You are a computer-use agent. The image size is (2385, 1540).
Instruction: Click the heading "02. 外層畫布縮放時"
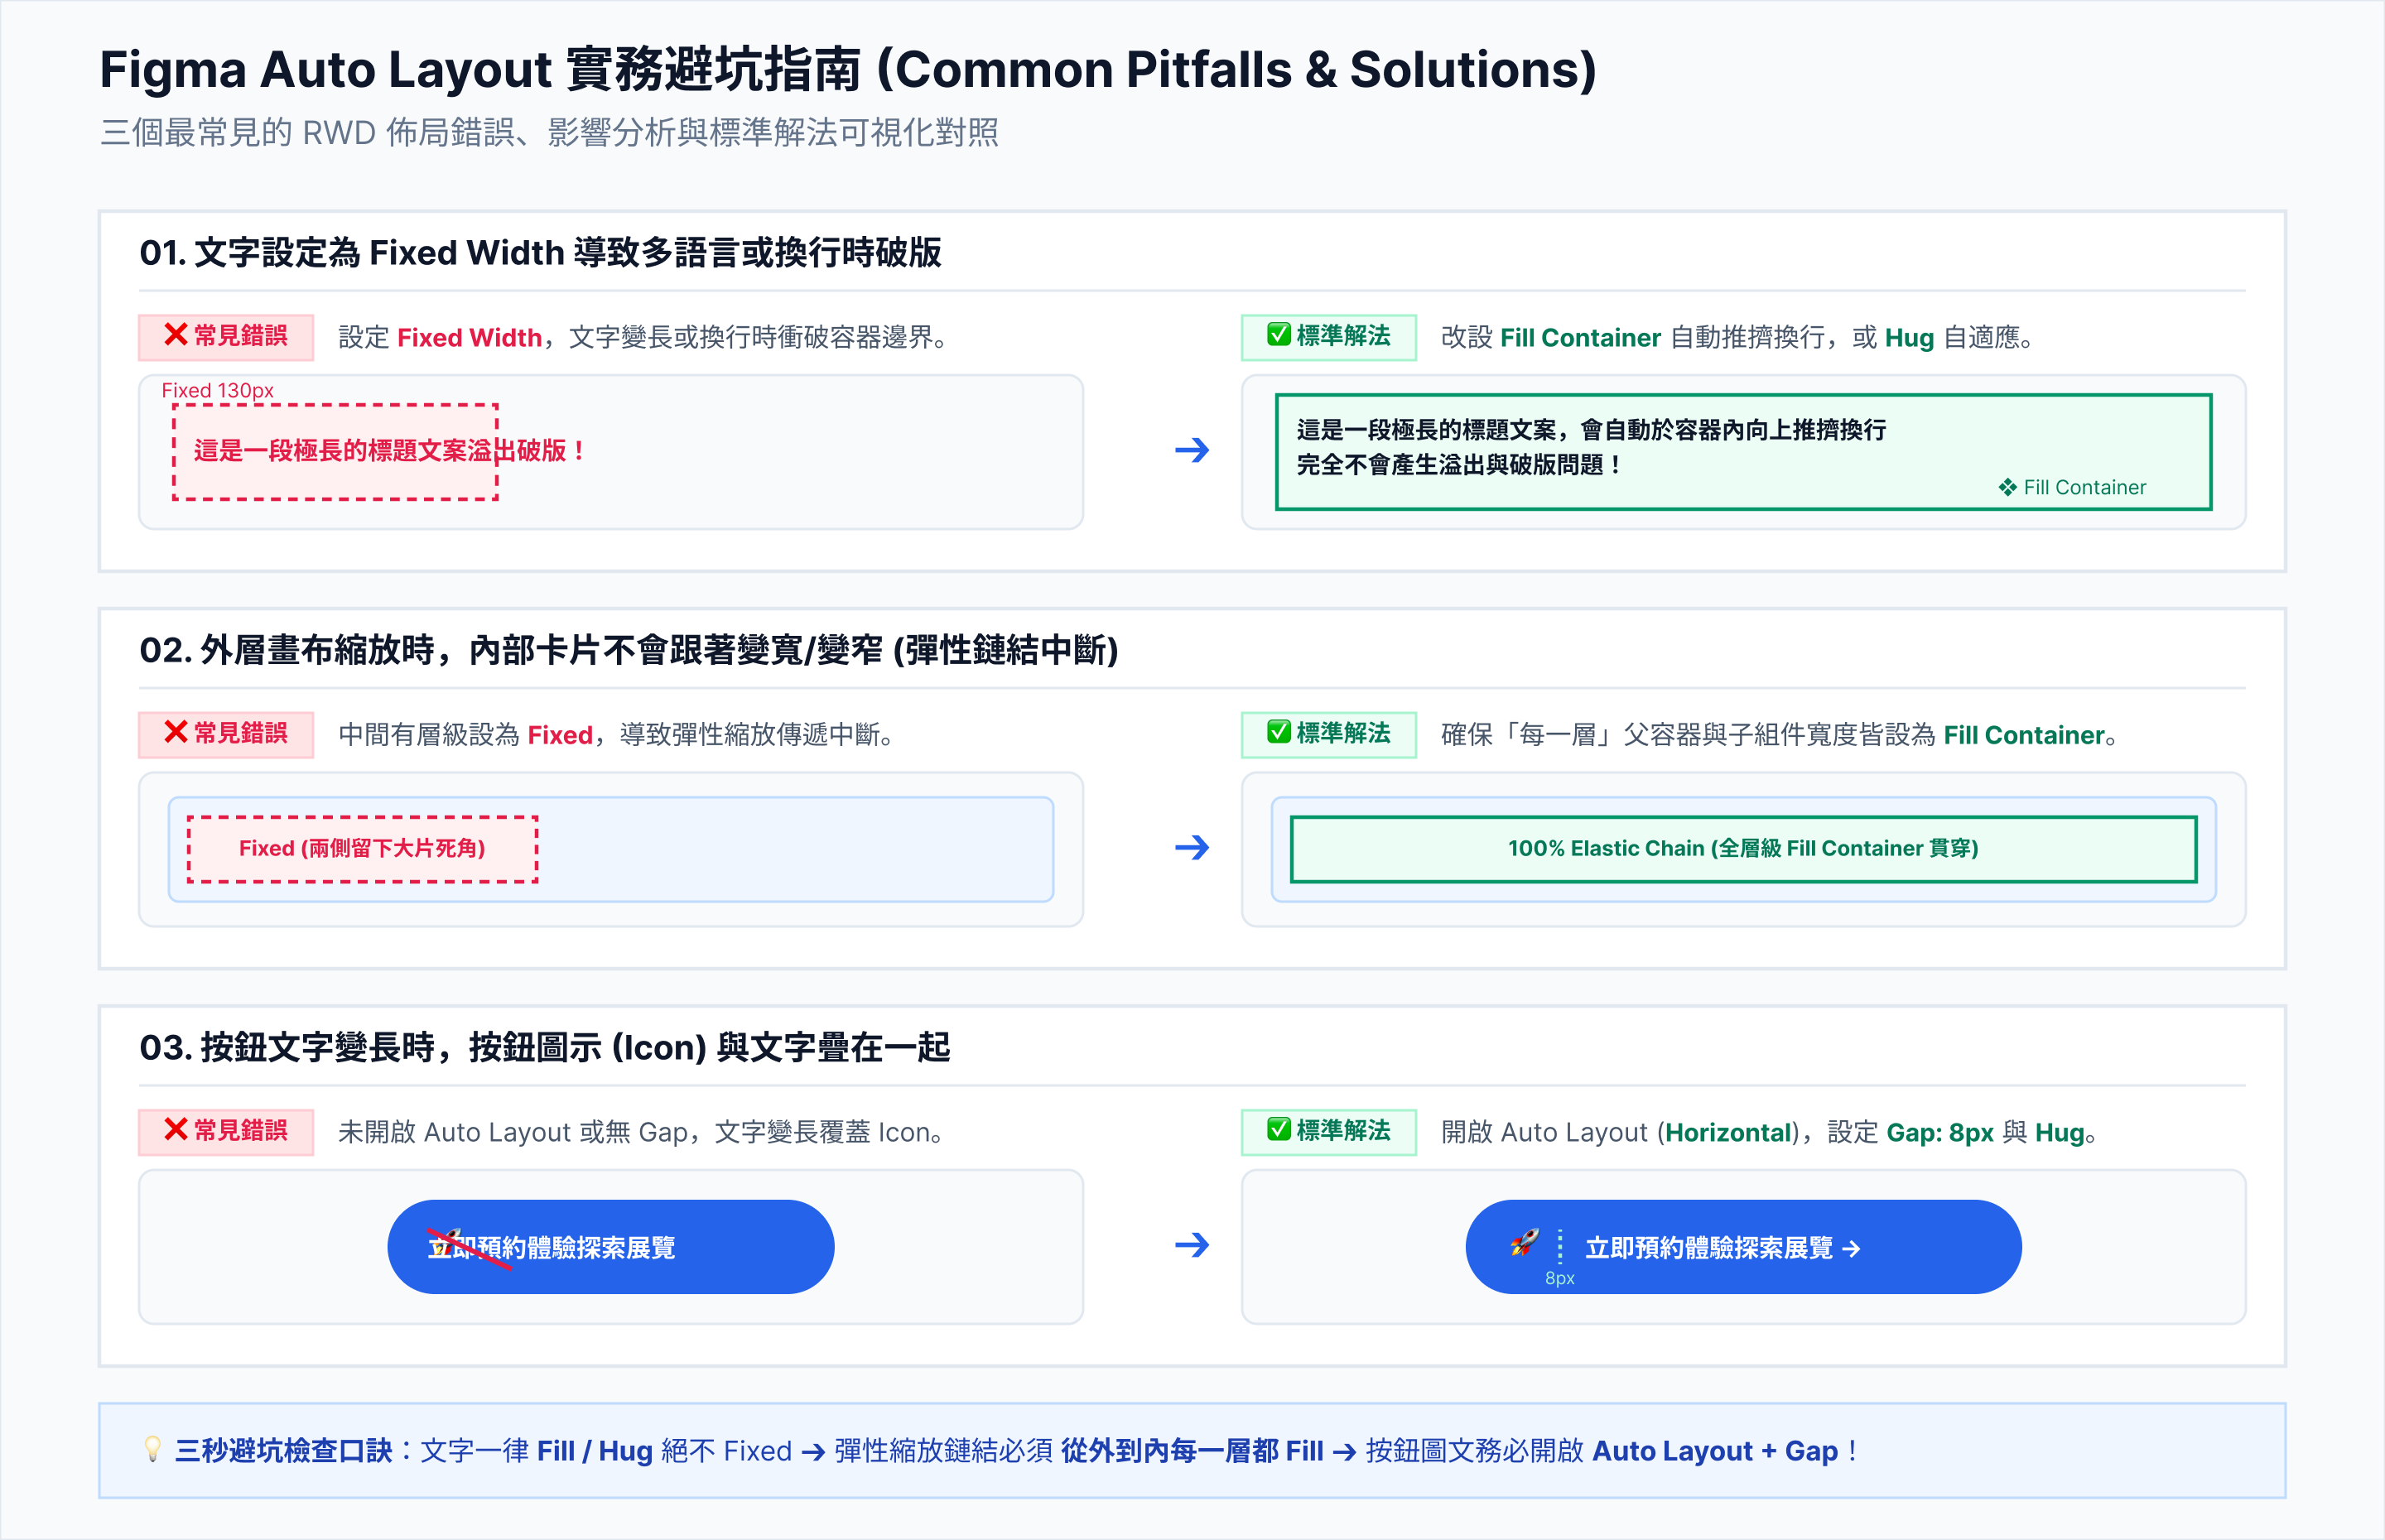tap(286, 650)
